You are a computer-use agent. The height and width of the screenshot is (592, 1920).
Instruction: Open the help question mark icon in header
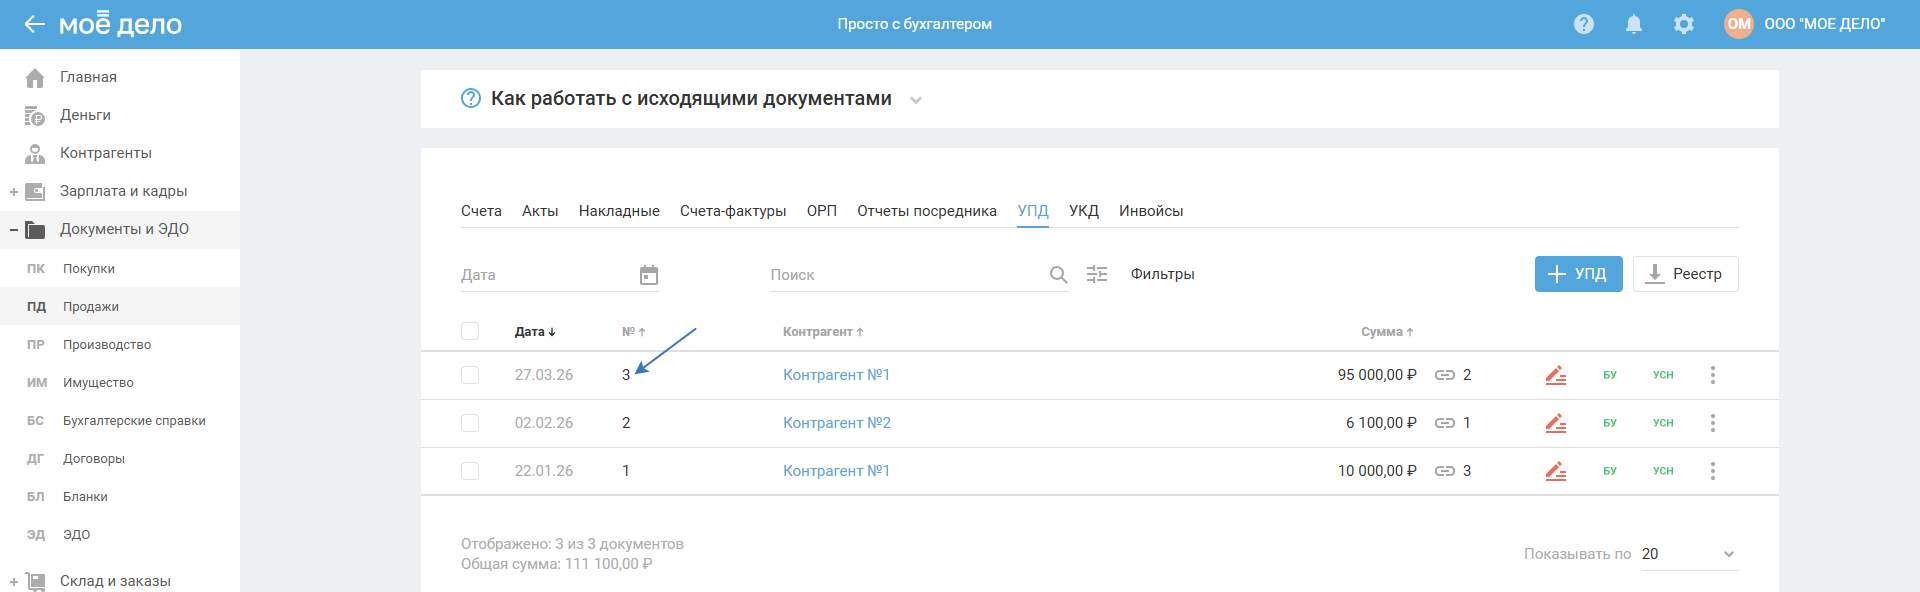(1584, 24)
